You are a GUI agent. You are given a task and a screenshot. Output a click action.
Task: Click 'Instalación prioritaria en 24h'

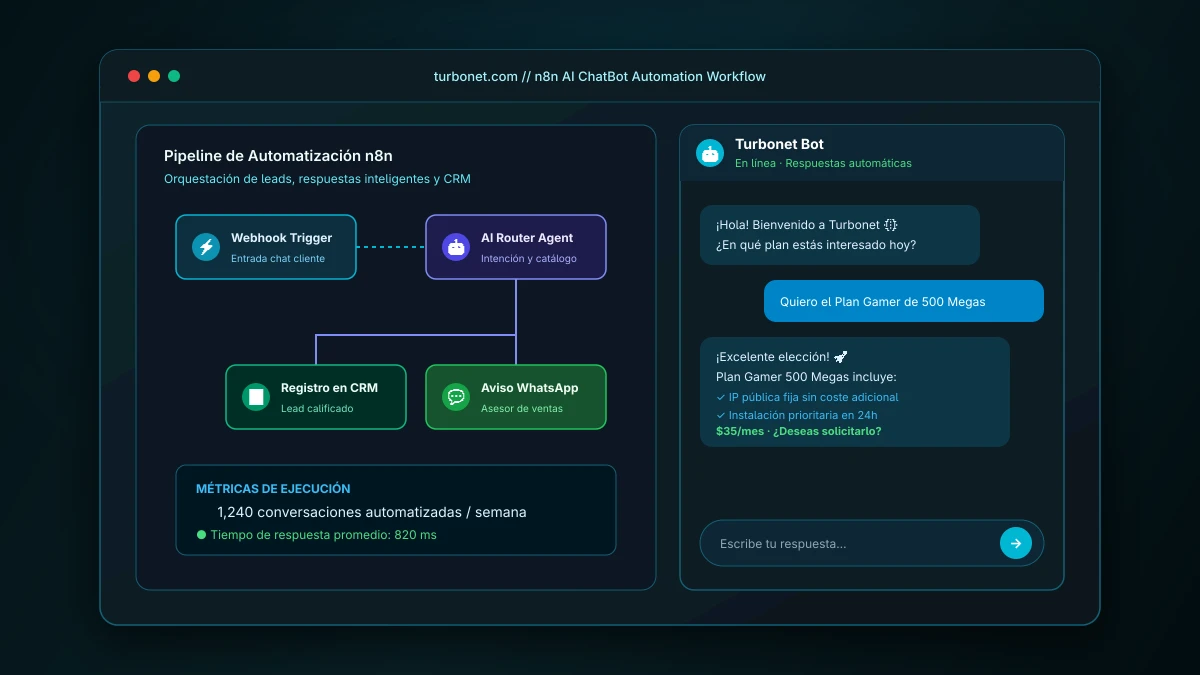click(803, 415)
